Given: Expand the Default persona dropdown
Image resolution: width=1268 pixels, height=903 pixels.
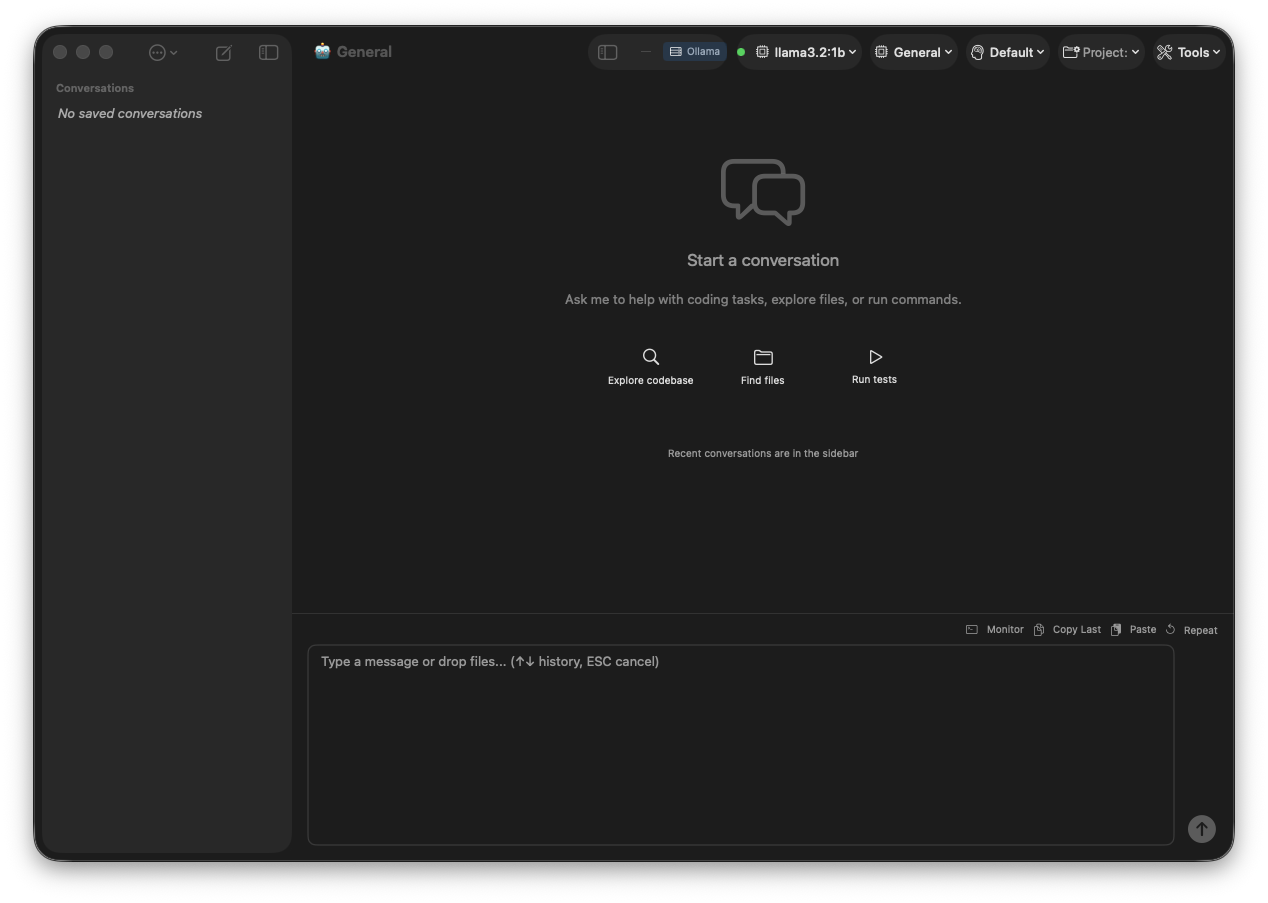Looking at the screenshot, I should pyautogui.click(x=1007, y=51).
